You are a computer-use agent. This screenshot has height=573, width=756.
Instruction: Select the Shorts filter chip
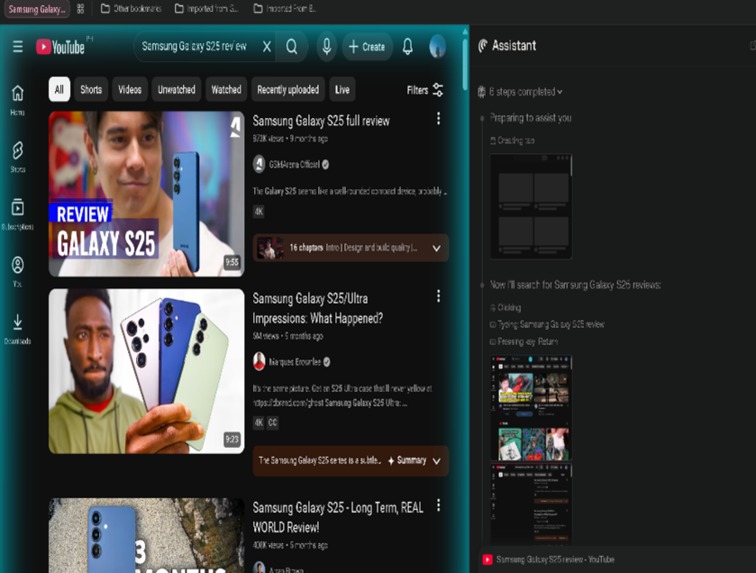pyautogui.click(x=91, y=89)
